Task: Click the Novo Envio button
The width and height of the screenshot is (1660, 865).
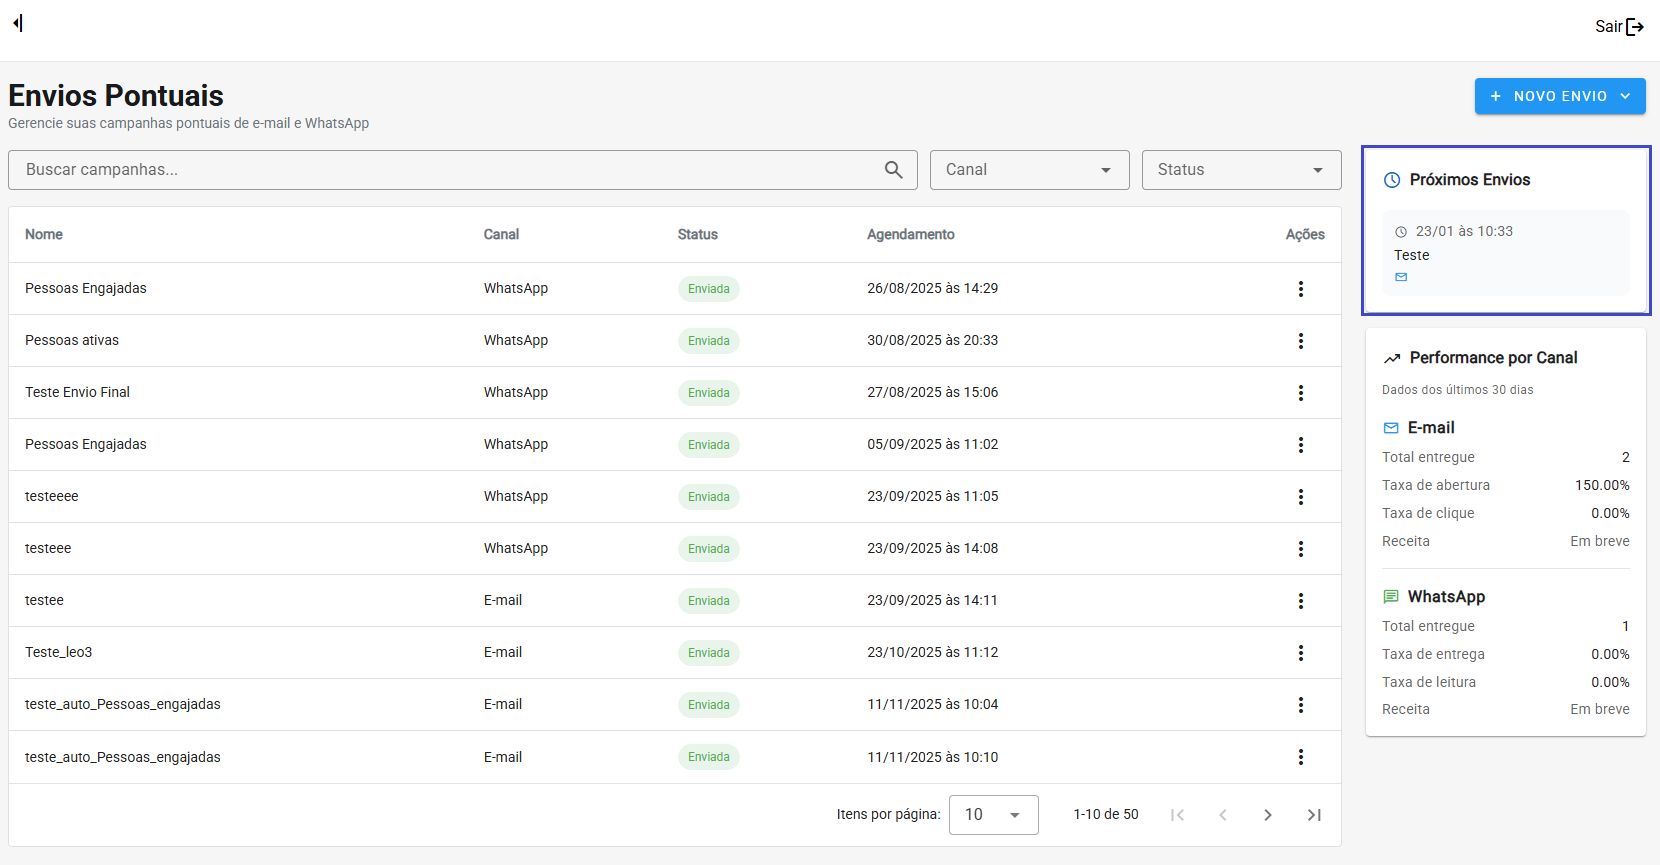Action: click(1559, 96)
